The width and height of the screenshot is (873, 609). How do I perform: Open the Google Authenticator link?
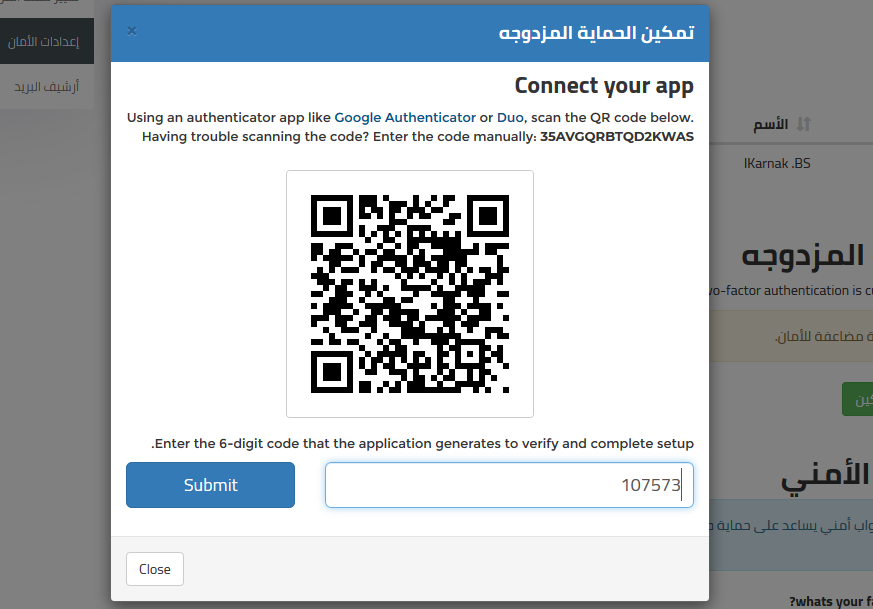[x=405, y=117]
